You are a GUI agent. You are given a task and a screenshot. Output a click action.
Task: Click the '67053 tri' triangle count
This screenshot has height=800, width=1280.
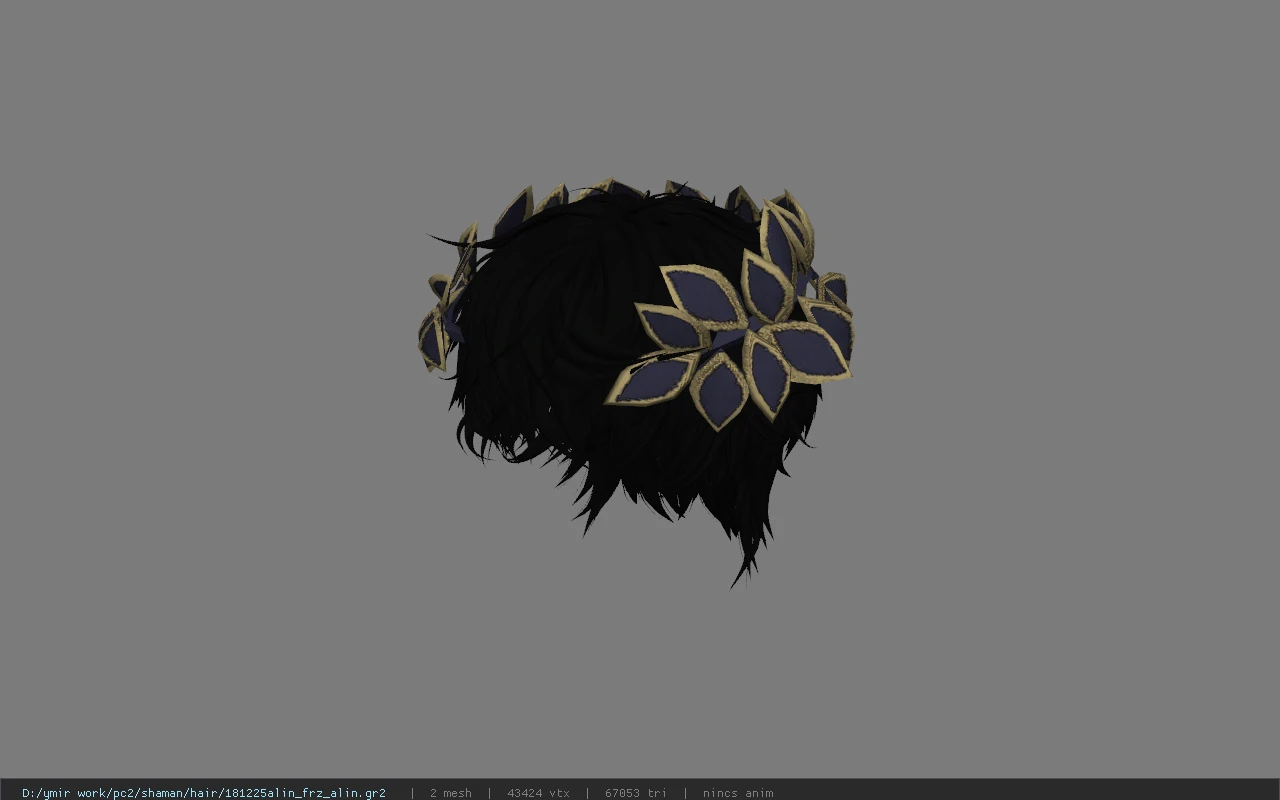point(635,793)
